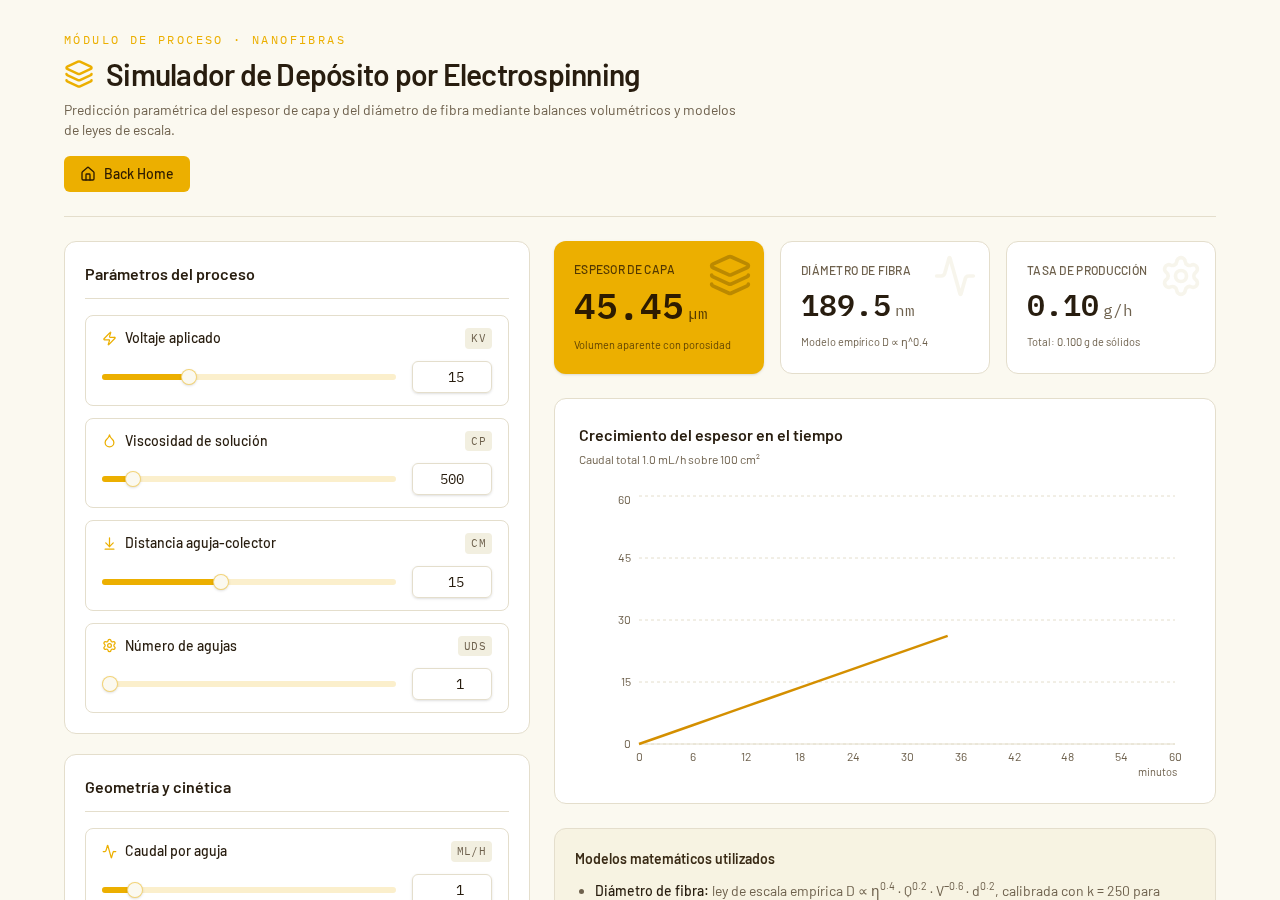The height and width of the screenshot is (900, 1280).
Task: Click the thickness growth line in the chart
Action: 793,690
